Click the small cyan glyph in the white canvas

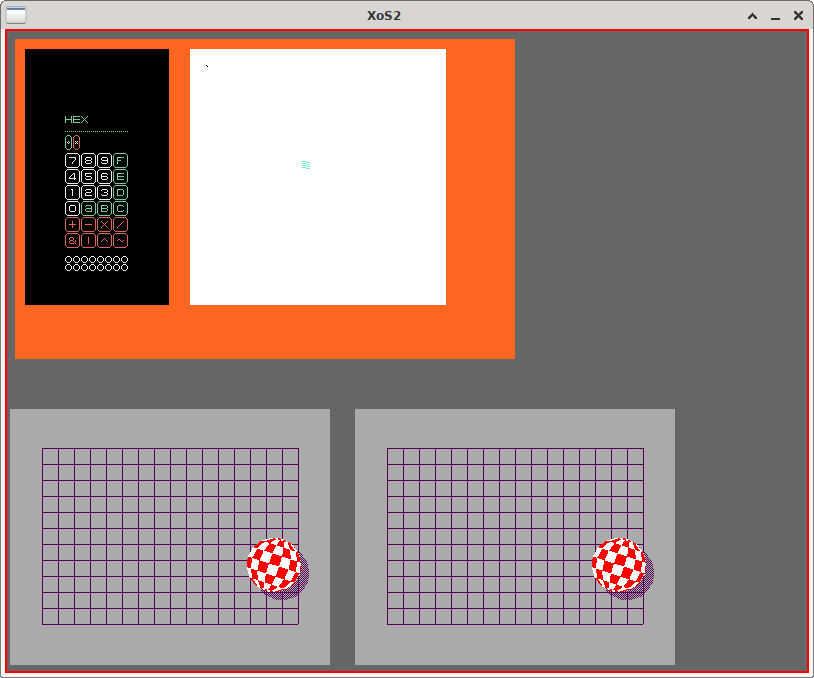(x=306, y=165)
